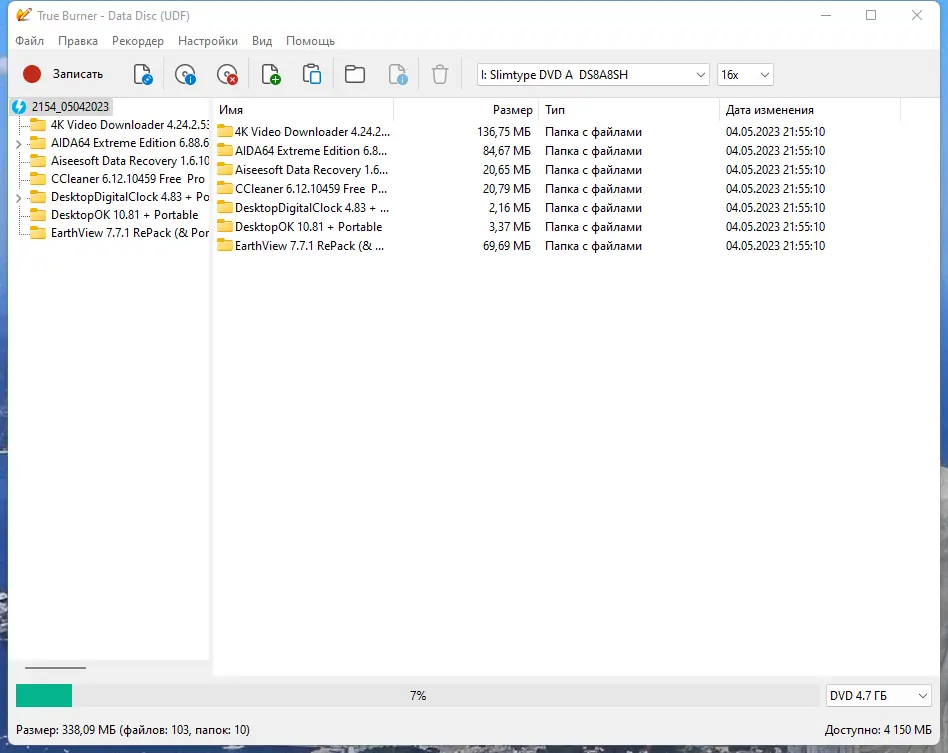Click the Записать burn button
This screenshot has width=948, height=753.
coord(63,74)
